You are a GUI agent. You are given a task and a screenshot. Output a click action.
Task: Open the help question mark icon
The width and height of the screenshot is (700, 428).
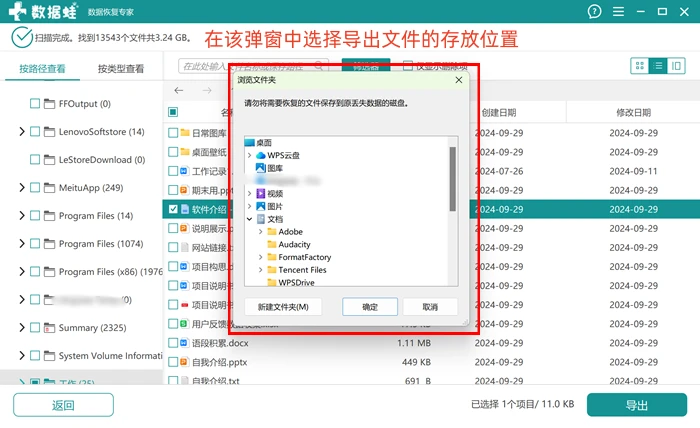[594, 11]
